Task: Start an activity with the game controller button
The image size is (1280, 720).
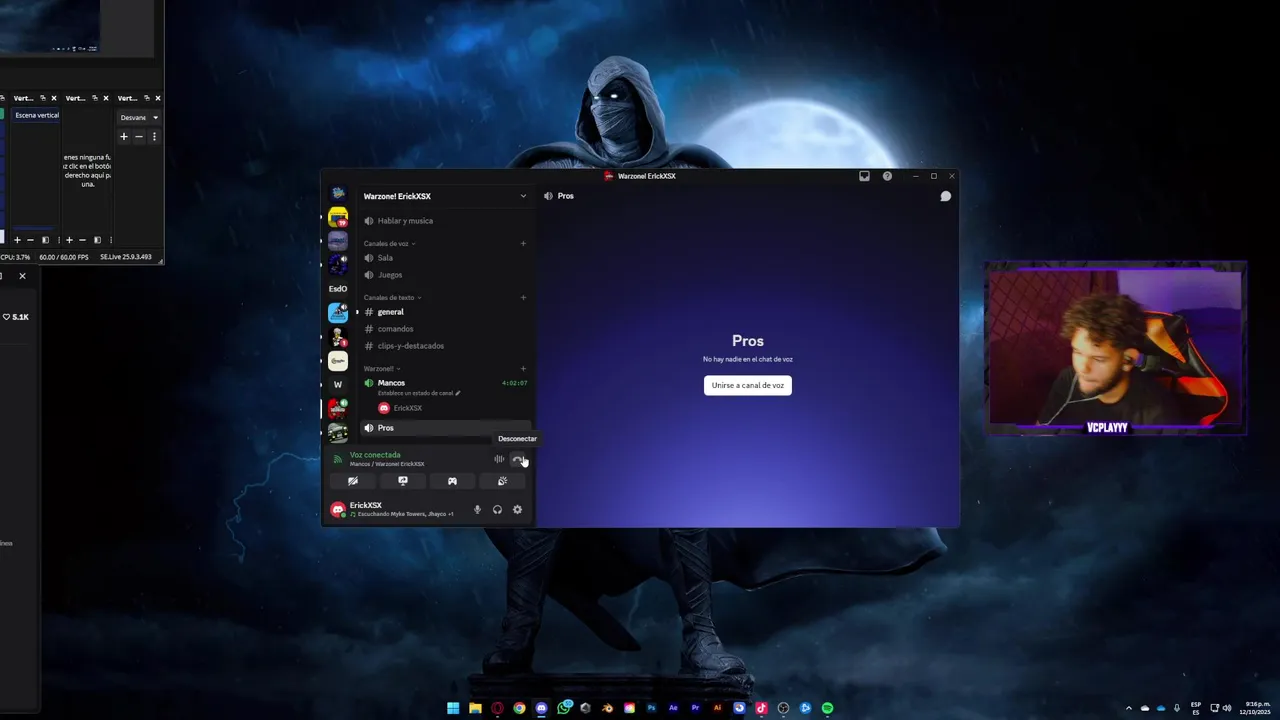Action: 452,481
